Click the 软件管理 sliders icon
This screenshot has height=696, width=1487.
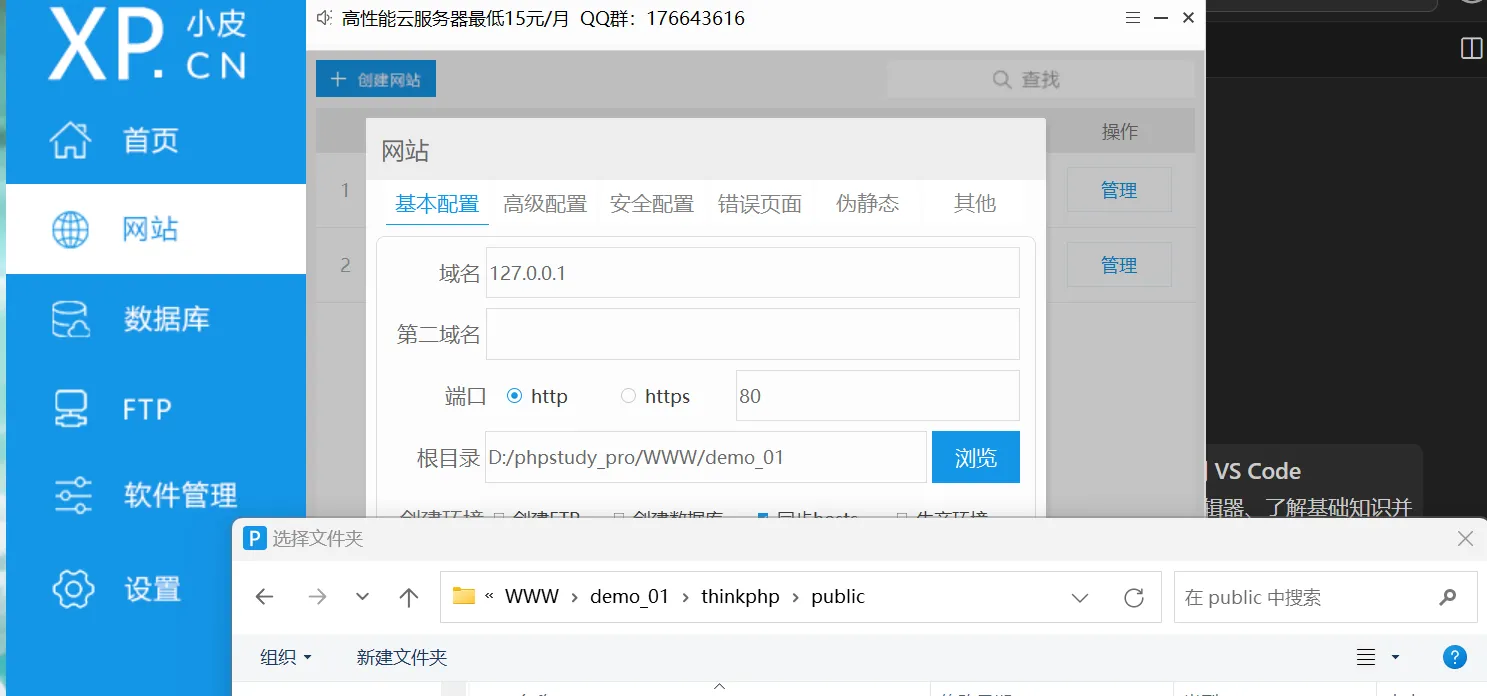(70, 495)
